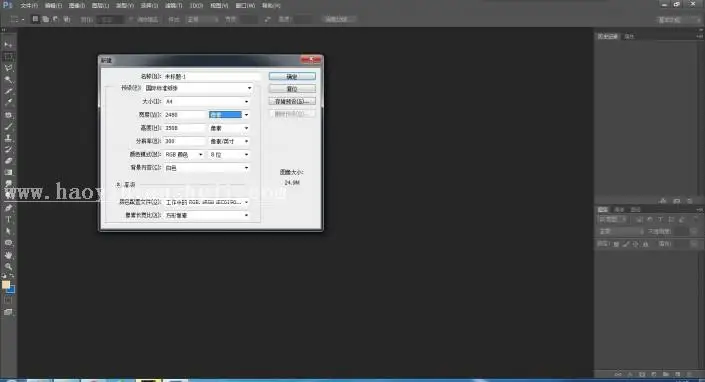Select the Eraser tool
Screen dimensions: 705x382
[x=8, y=161]
